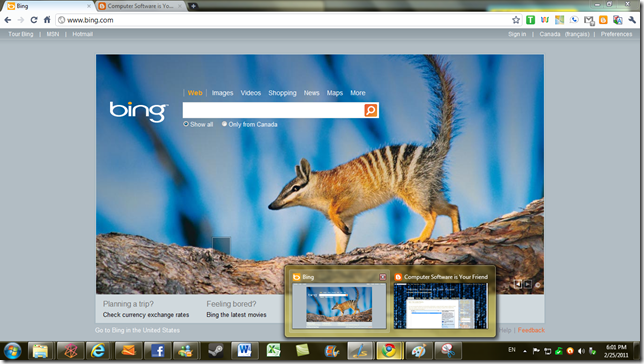Open Windows Live Mail envelope taskbar icon
Image resolution: width=644 pixels, height=364 pixels.
tap(128, 351)
